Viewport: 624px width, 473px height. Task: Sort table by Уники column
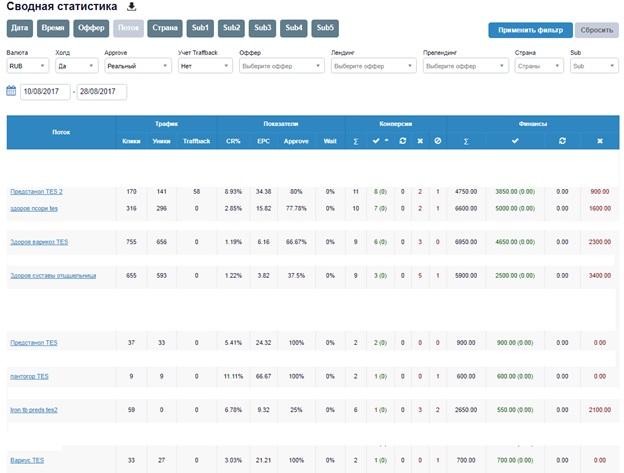click(161, 141)
